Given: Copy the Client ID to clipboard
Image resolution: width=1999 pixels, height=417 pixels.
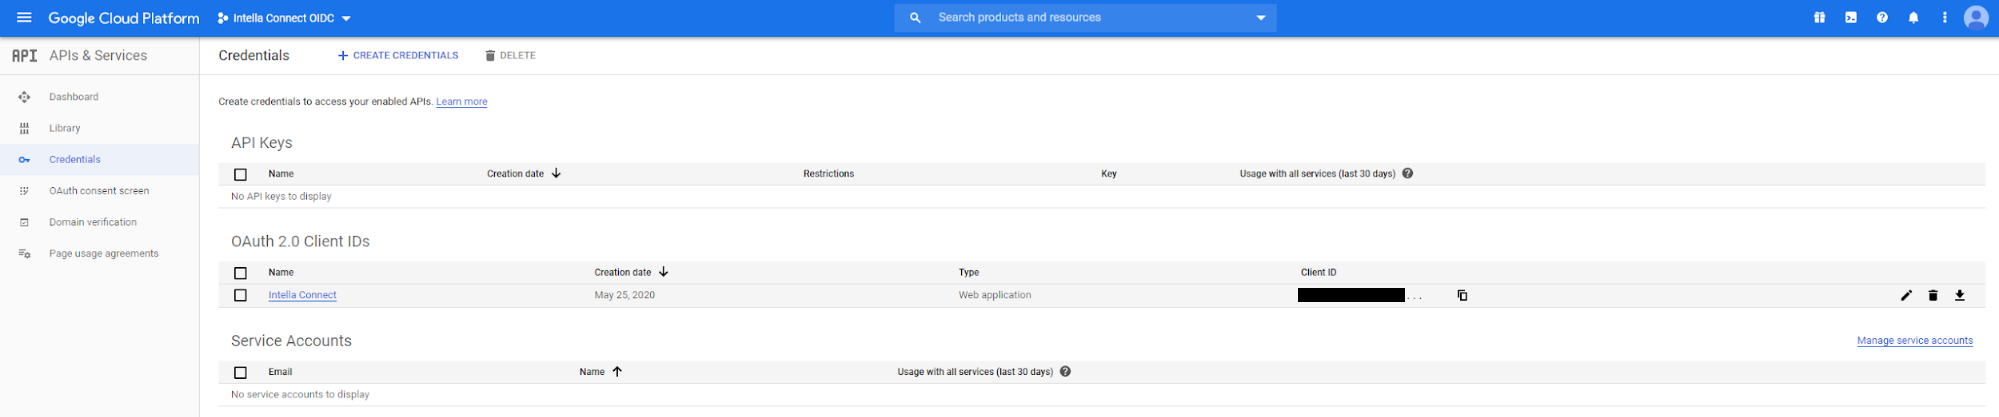Looking at the screenshot, I should 1462,295.
